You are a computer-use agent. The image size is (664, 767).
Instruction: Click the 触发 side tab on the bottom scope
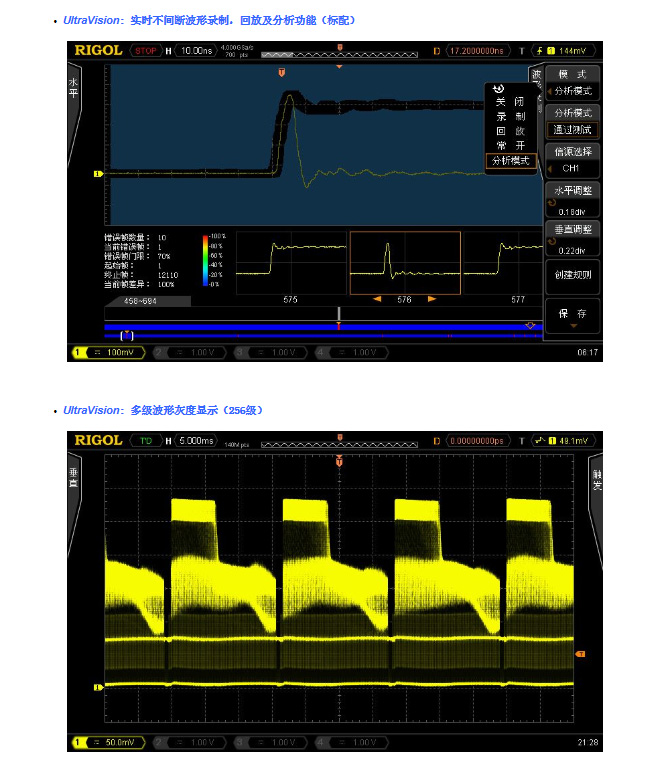click(596, 477)
